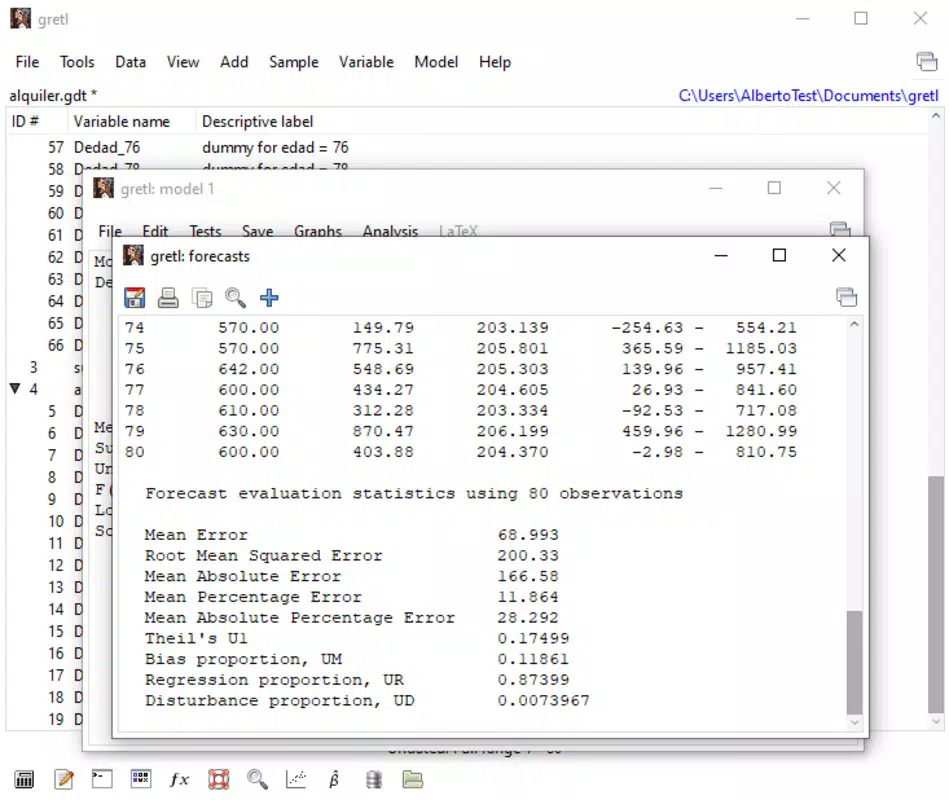Image resolution: width=949 pixels, height=800 pixels.
Task: Open the Variable menu
Action: tap(366, 62)
